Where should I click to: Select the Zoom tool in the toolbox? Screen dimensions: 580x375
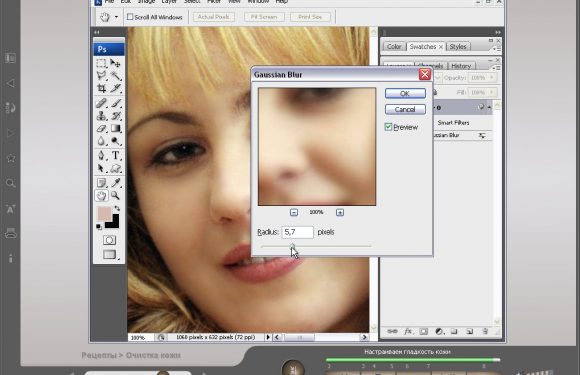[x=116, y=195]
